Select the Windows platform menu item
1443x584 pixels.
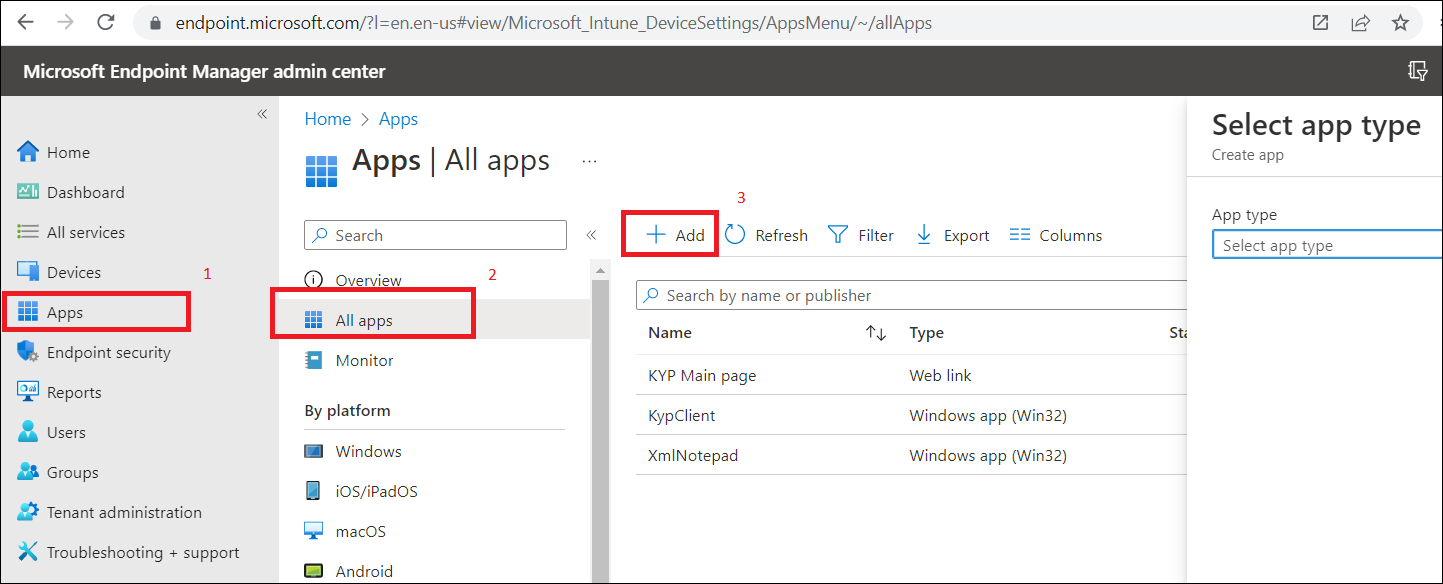tap(368, 451)
